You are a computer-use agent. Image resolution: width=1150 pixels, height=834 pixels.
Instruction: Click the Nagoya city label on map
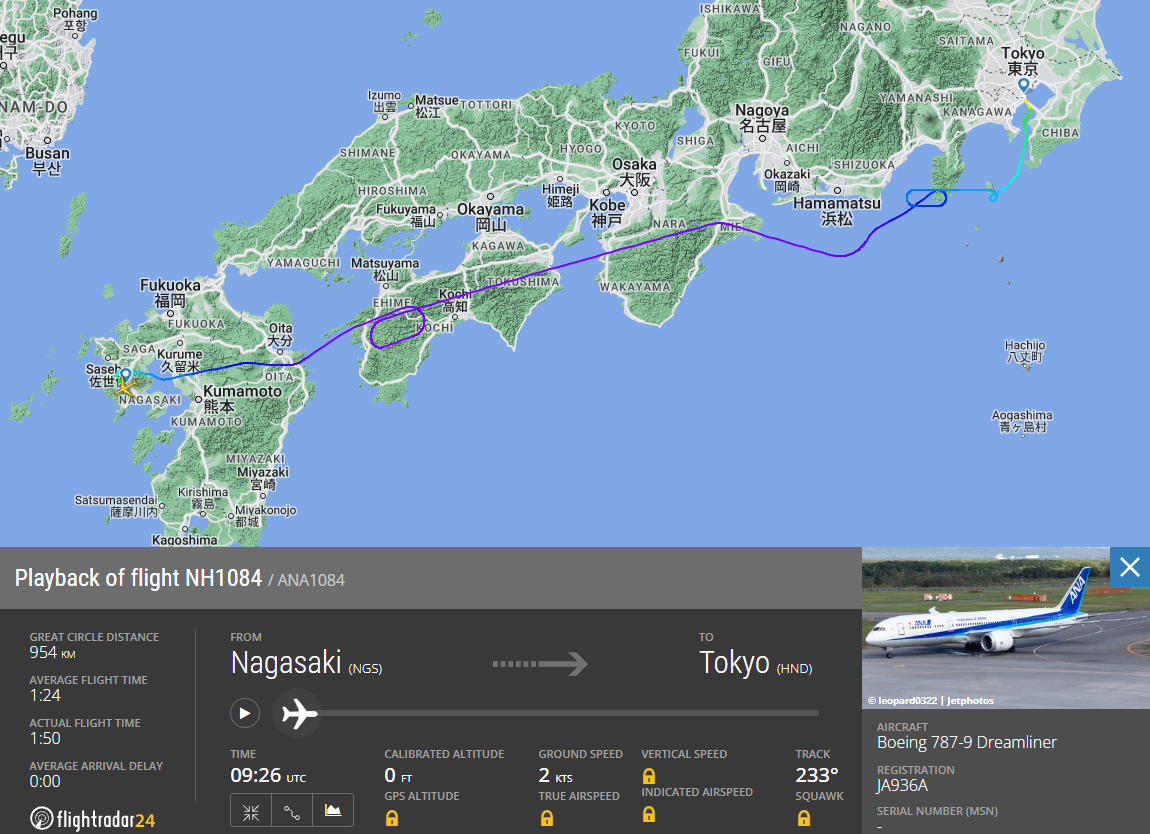(762, 117)
